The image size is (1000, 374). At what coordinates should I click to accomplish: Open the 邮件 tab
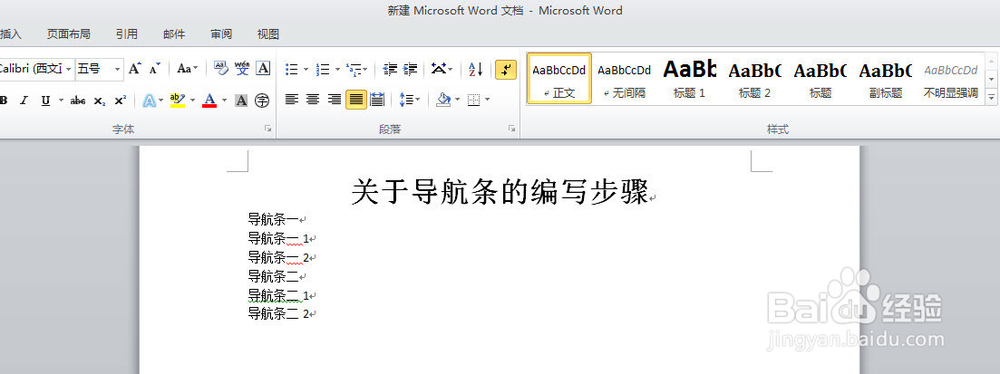(x=174, y=34)
